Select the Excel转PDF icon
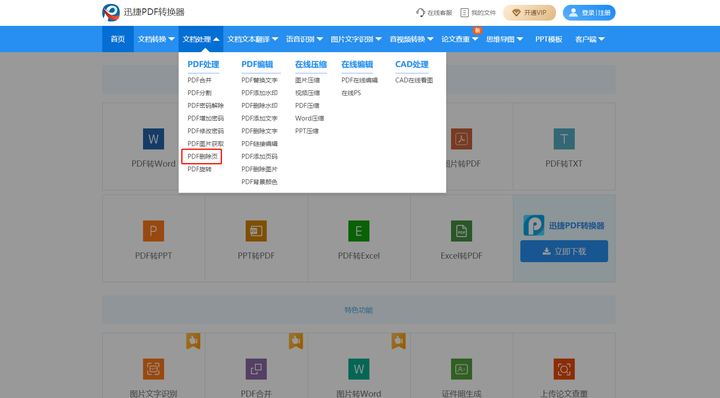 (x=461, y=230)
